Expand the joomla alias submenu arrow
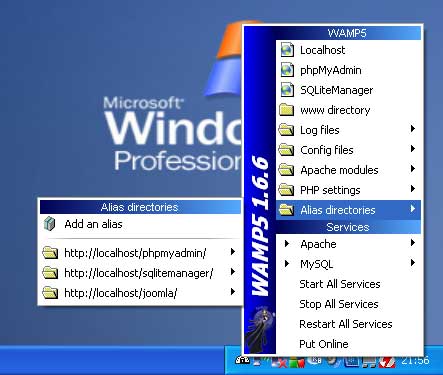443x375 pixels. 233,292
